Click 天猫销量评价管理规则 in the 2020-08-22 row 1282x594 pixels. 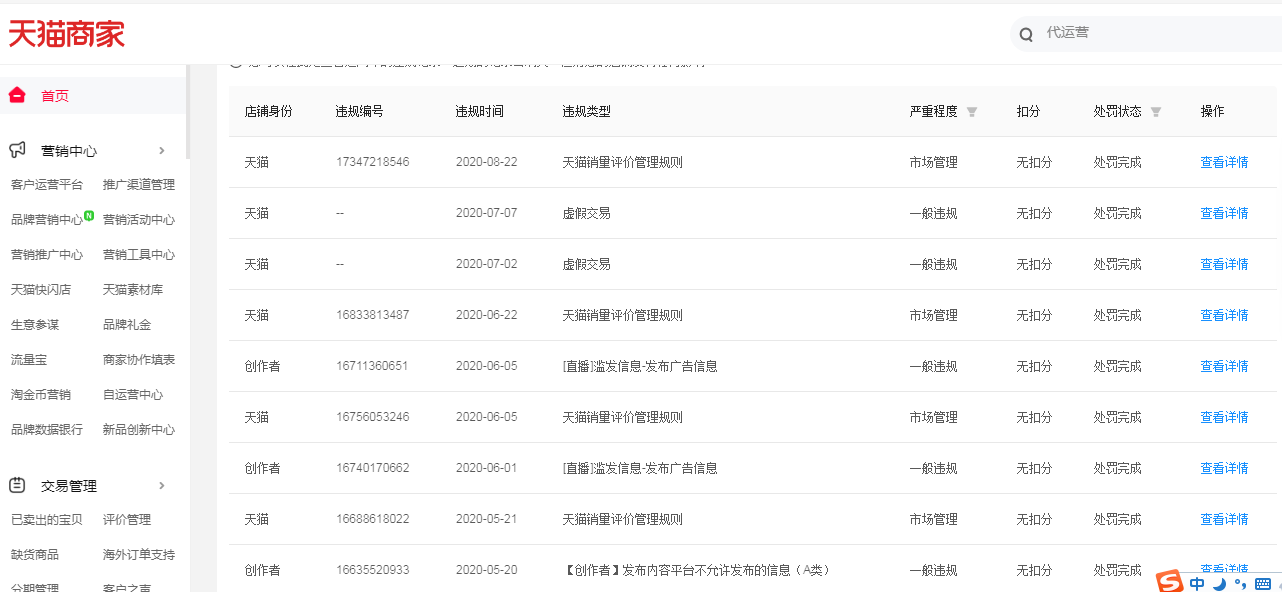pyautogui.click(x=623, y=162)
